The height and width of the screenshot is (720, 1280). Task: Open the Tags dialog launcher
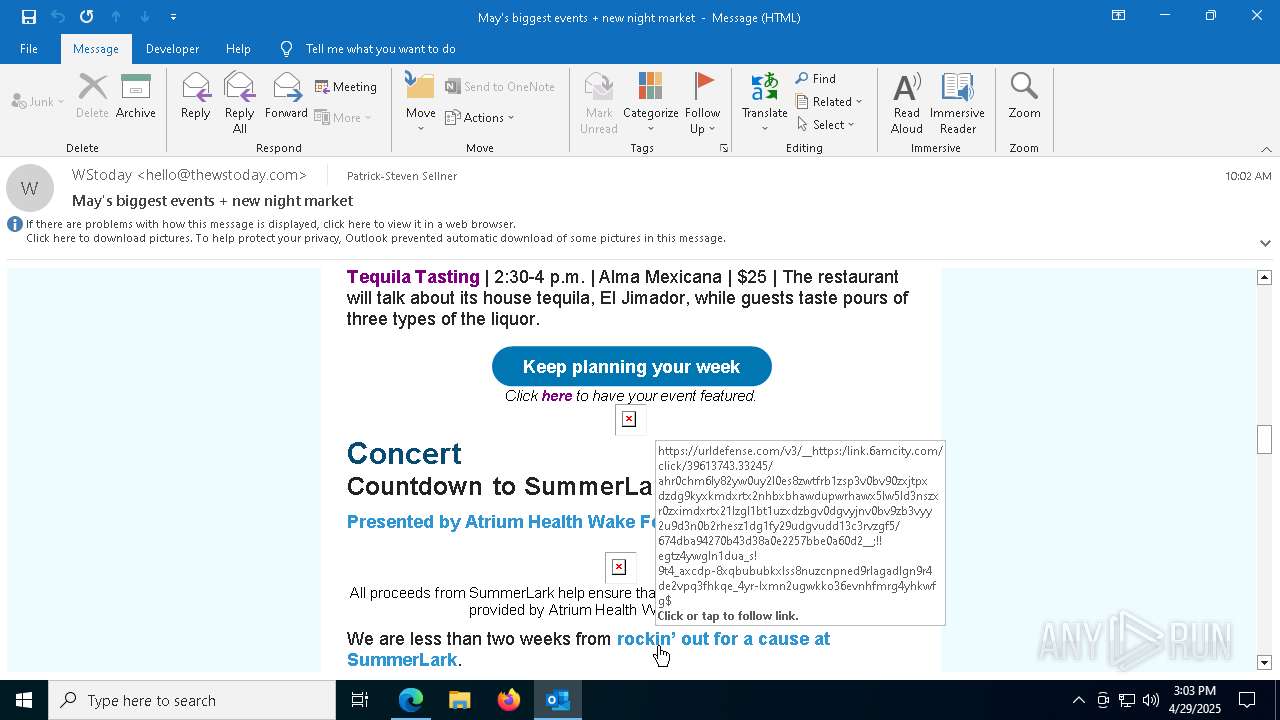(723, 148)
